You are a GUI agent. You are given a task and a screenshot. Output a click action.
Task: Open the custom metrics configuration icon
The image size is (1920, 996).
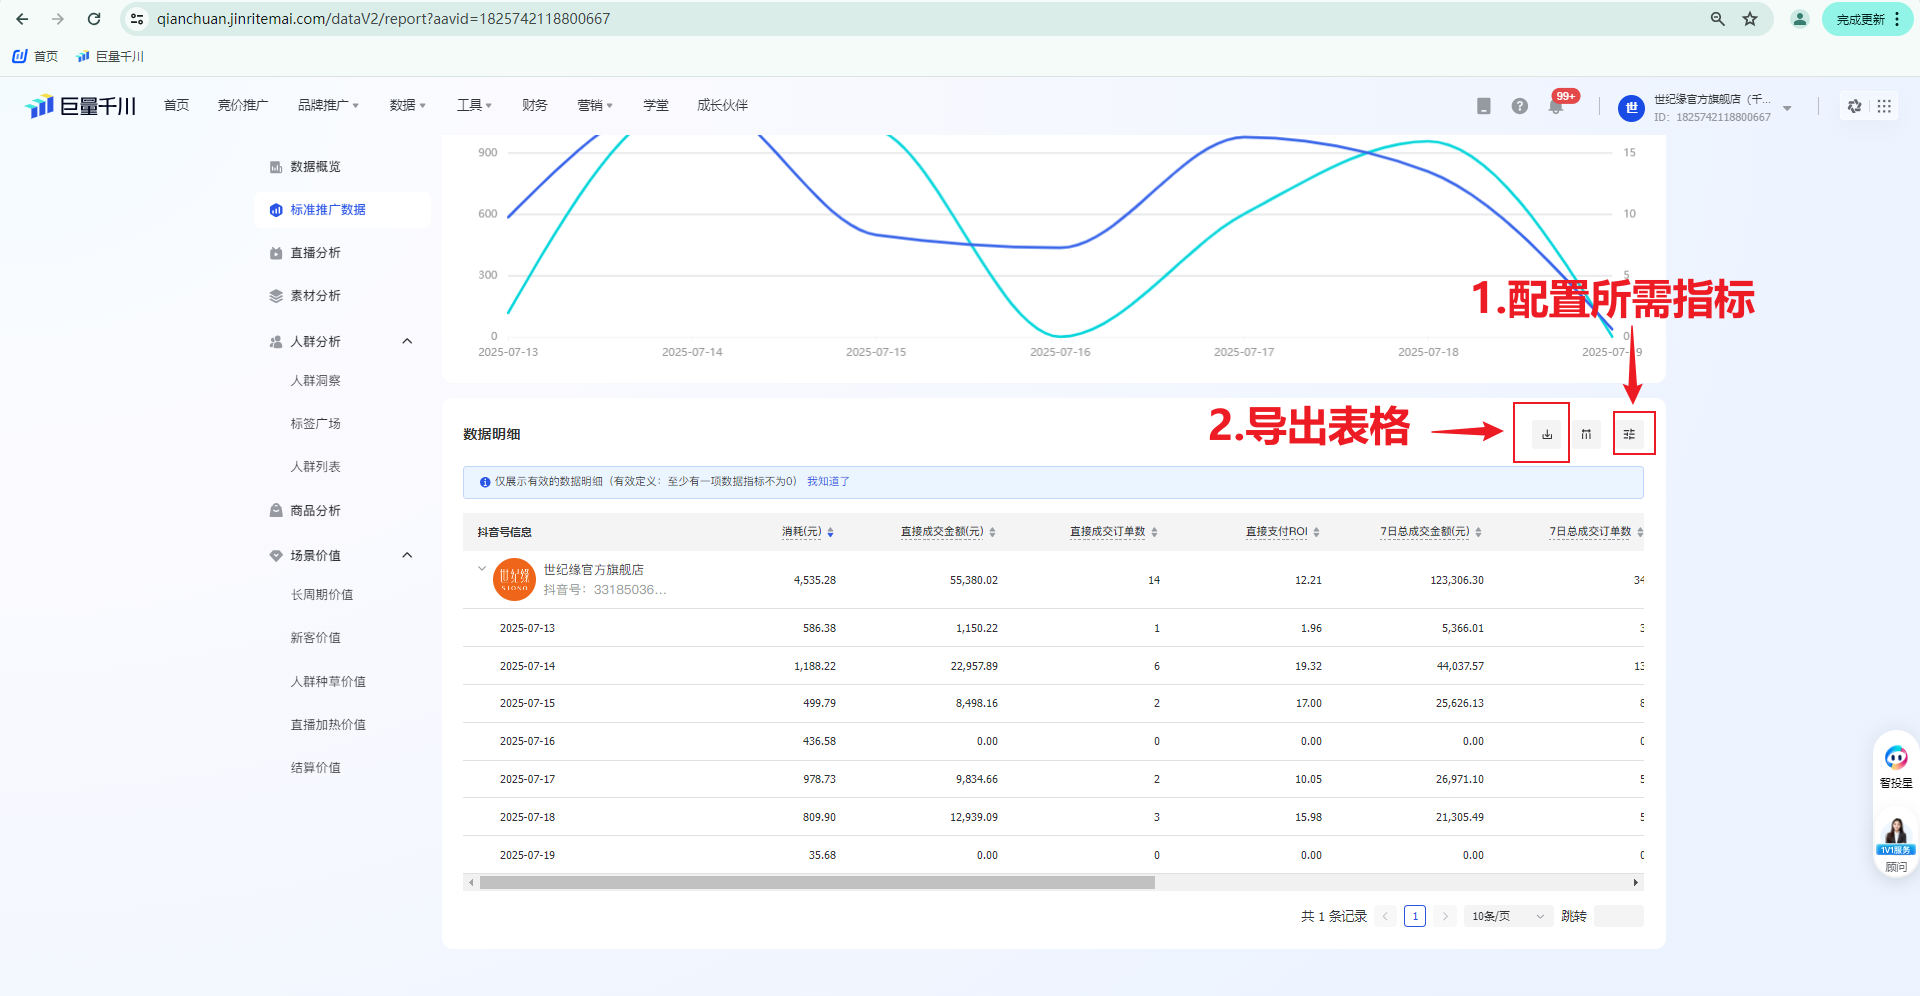(1629, 434)
